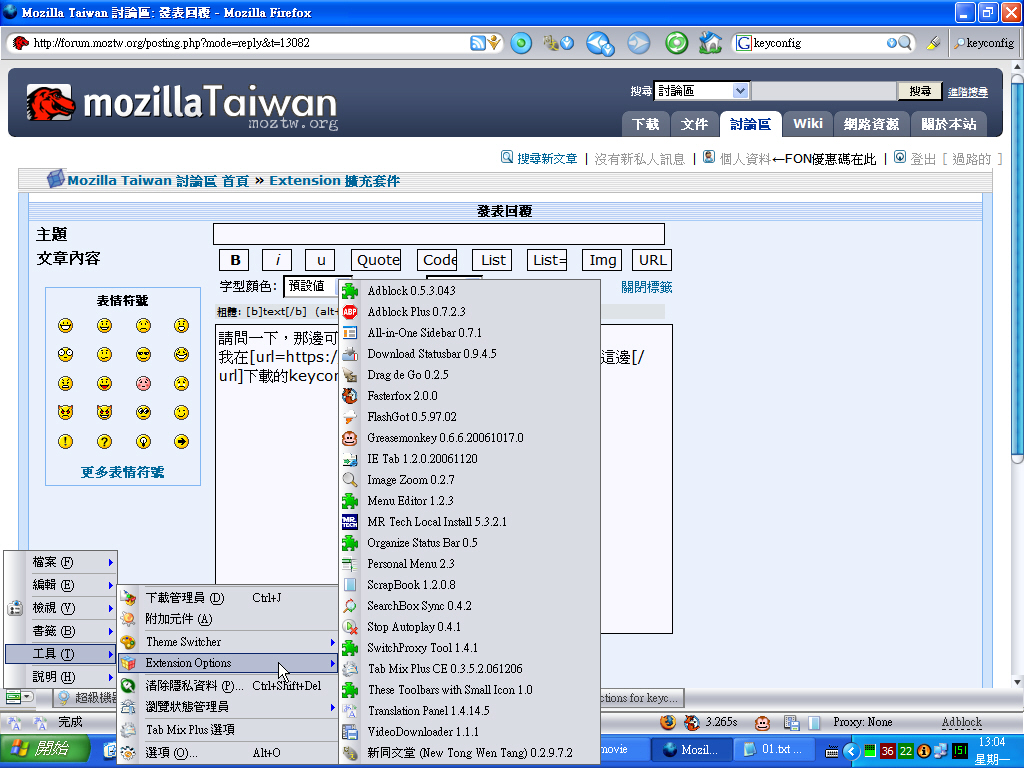Open the 更多表情符號 more emoticons link
The width and height of the screenshot is (1024, 768).
tap(122, 472)
